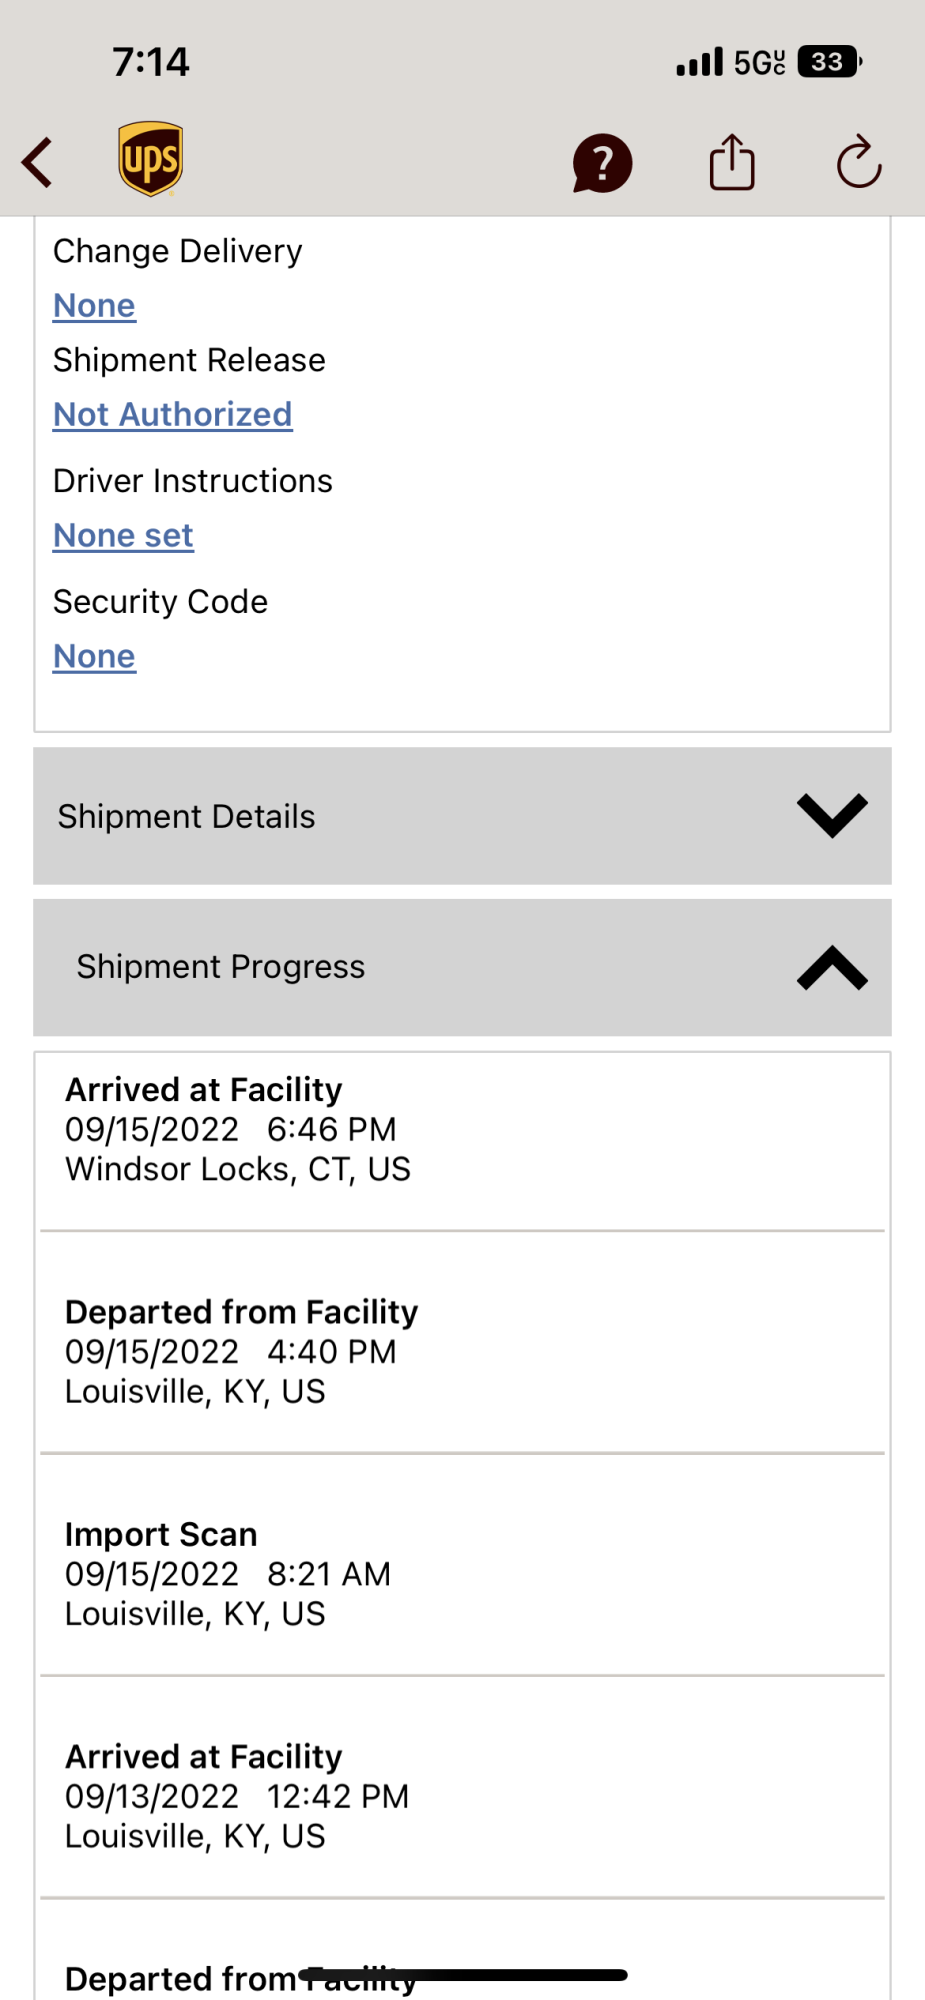Tap the cellular signal bars icon
Screen dimensions: 925x2000
coord(699,63)
